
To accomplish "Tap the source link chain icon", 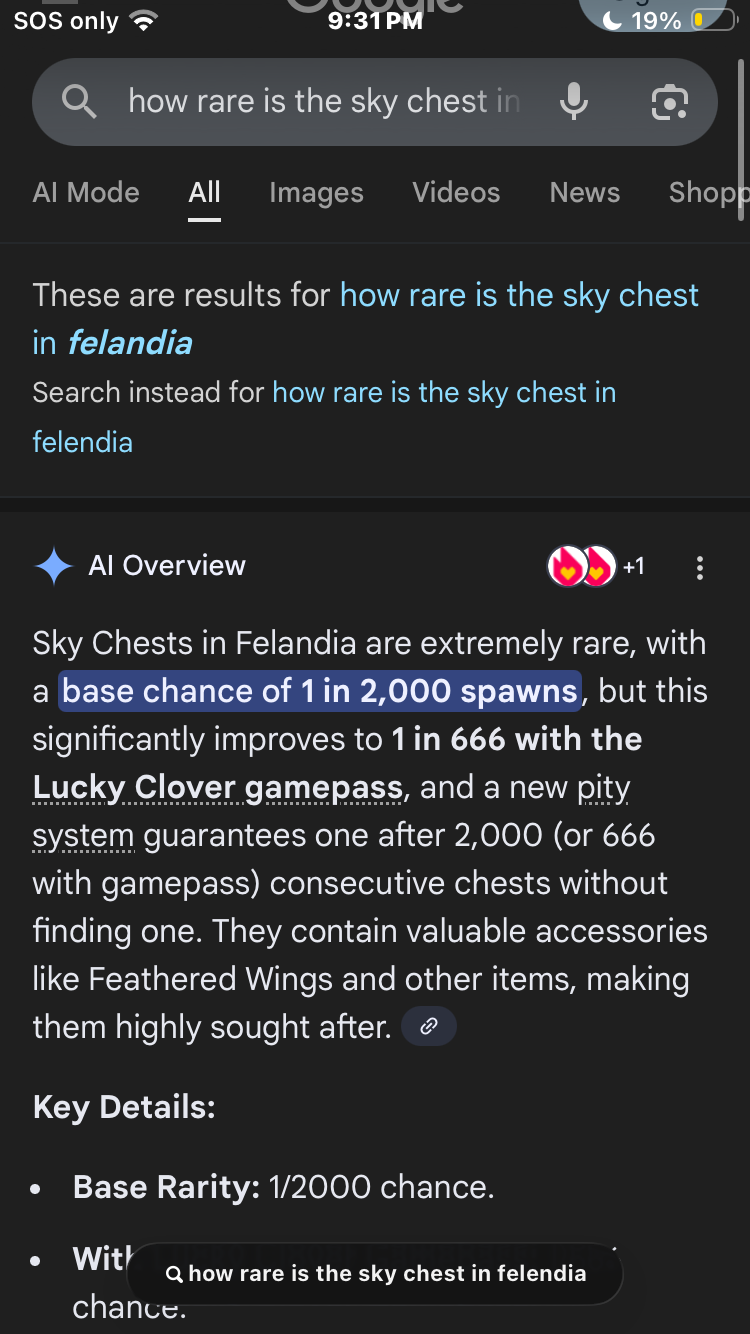I will (x=429, y=1026).
